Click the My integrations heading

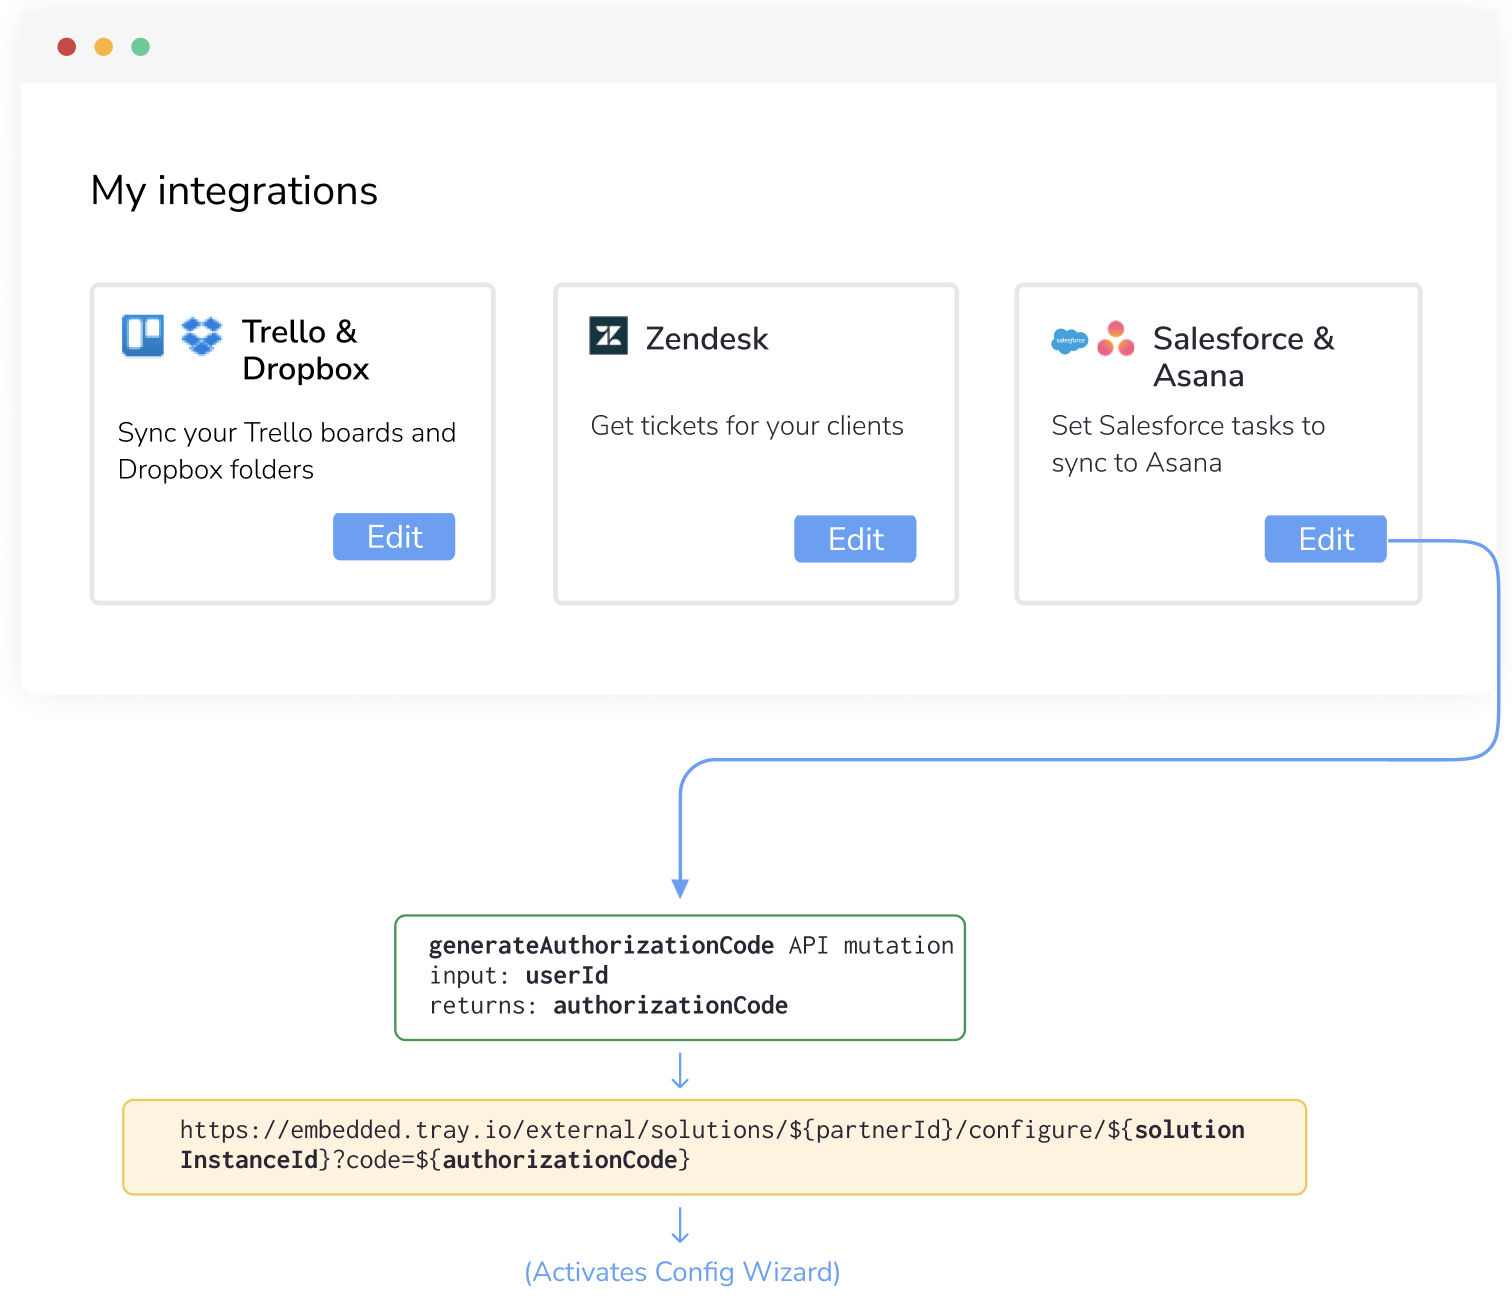[x=234, y=191]
